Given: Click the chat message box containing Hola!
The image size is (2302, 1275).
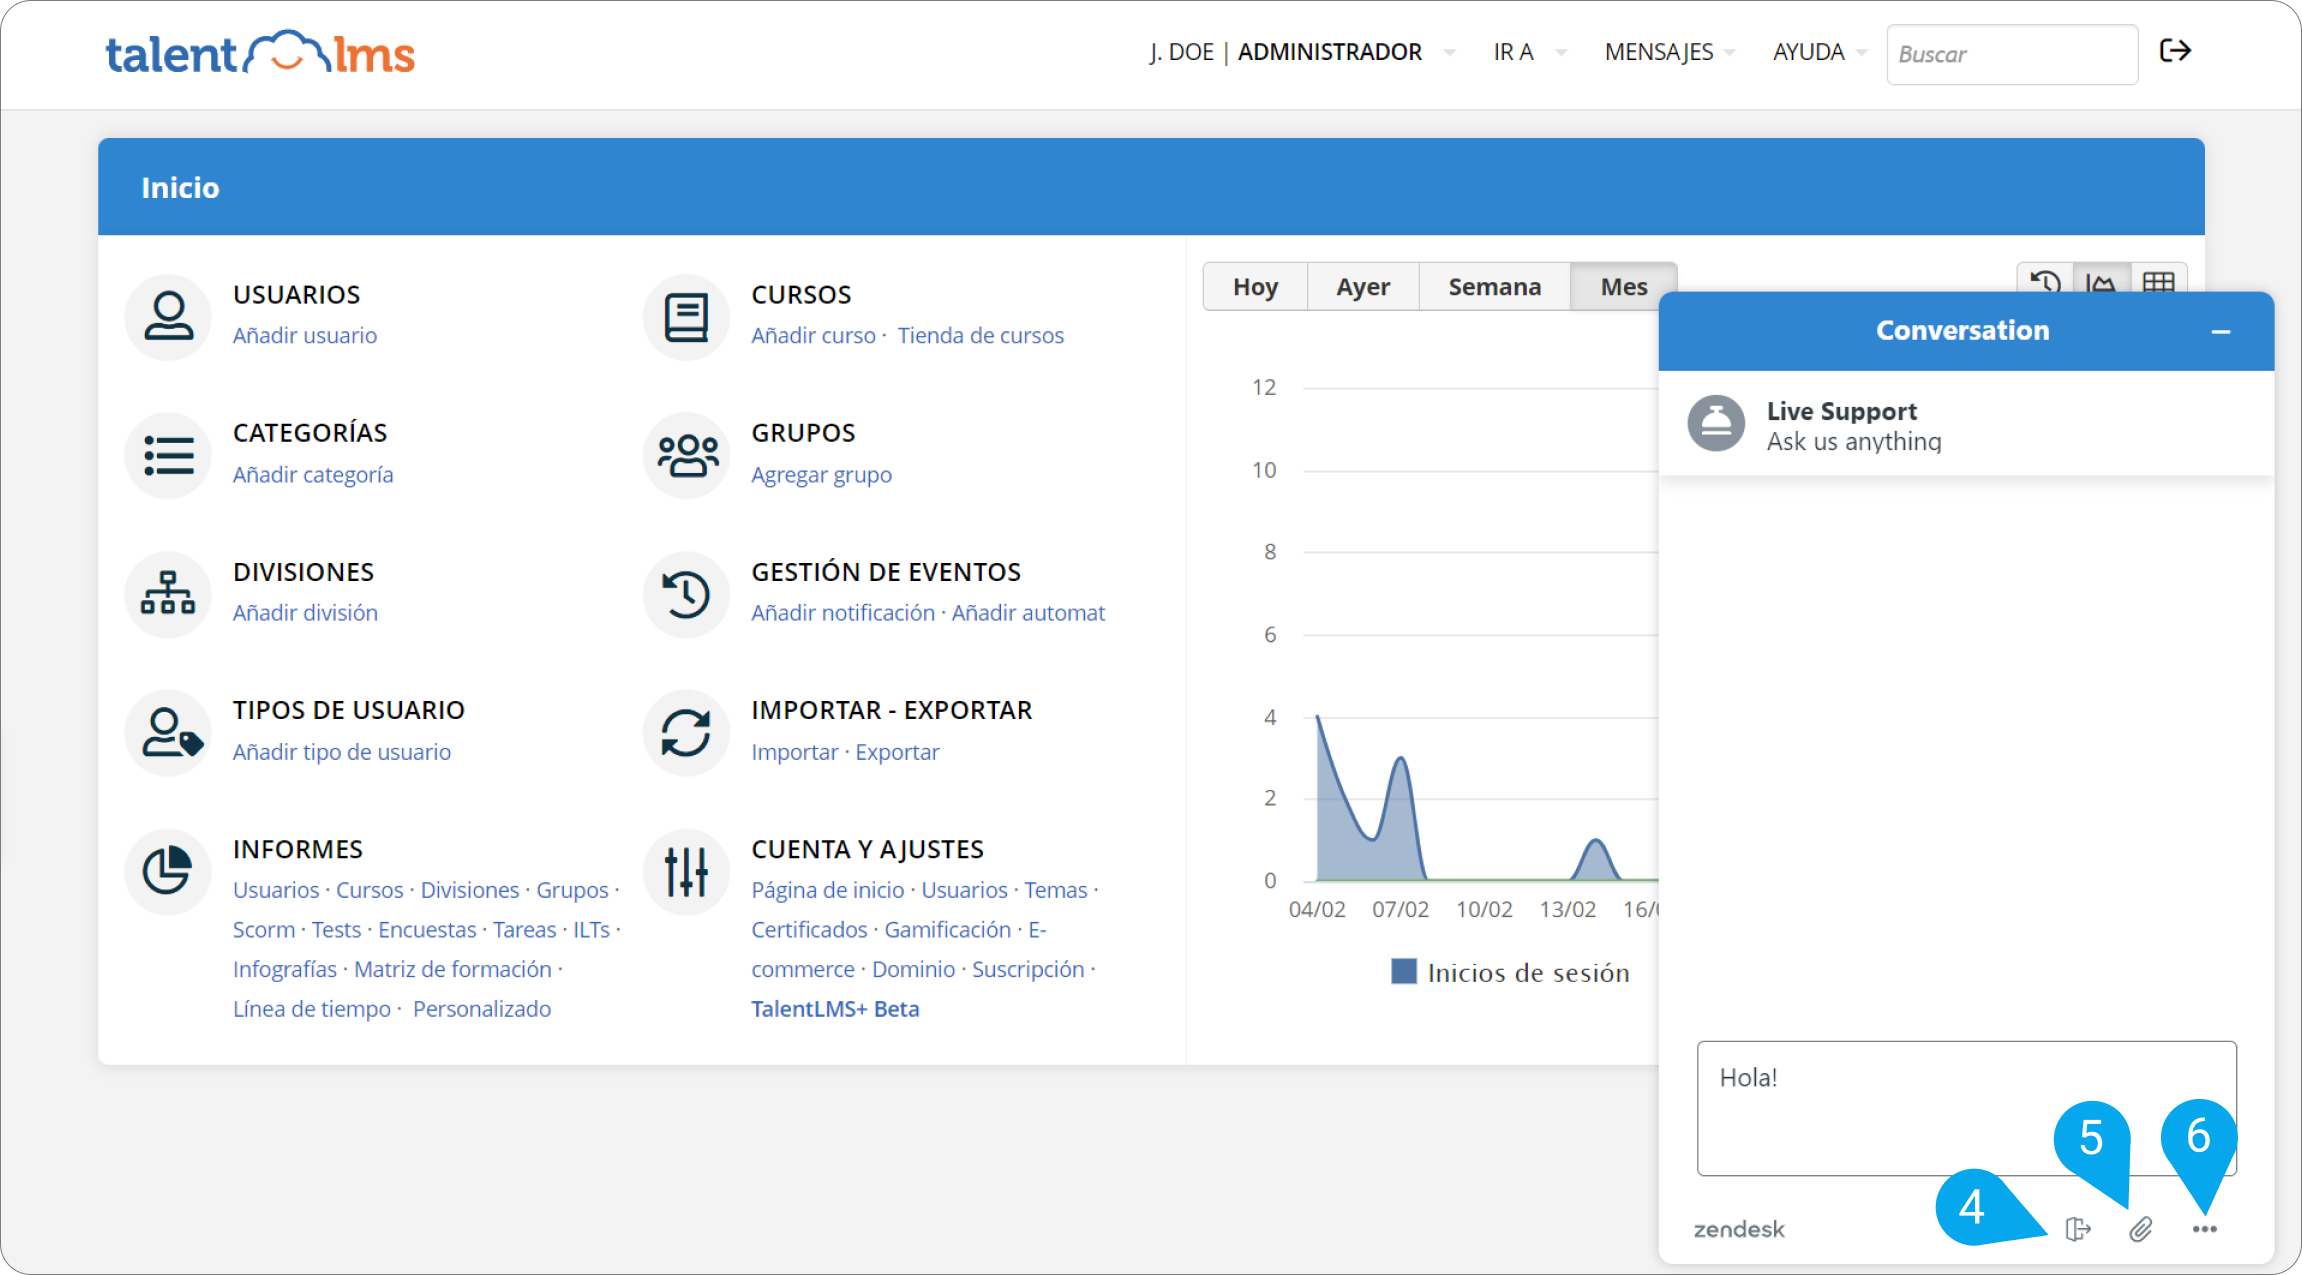Looking at the screenshot, I should coord(1966,1108).
